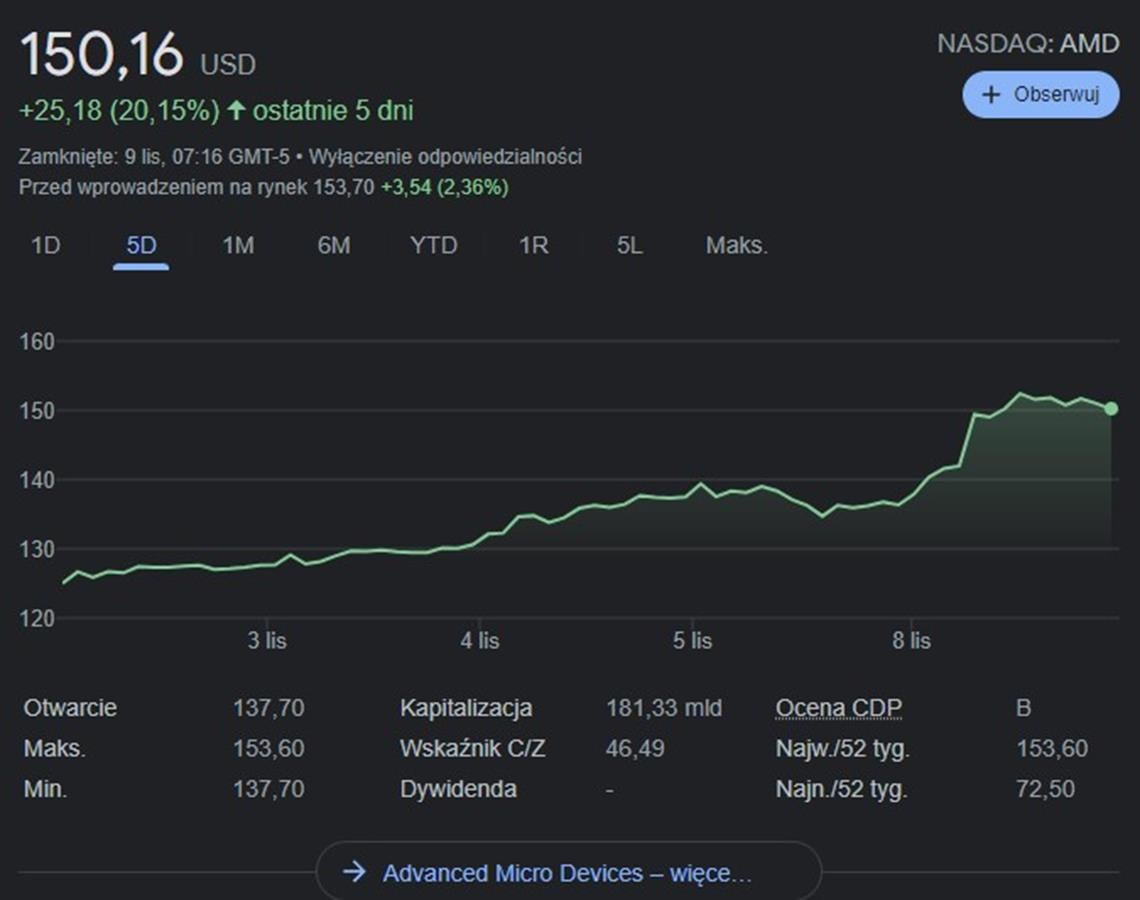1140x900 pixels.
Task: Click the 8 lis date axis label
Action: click(911, 641)
